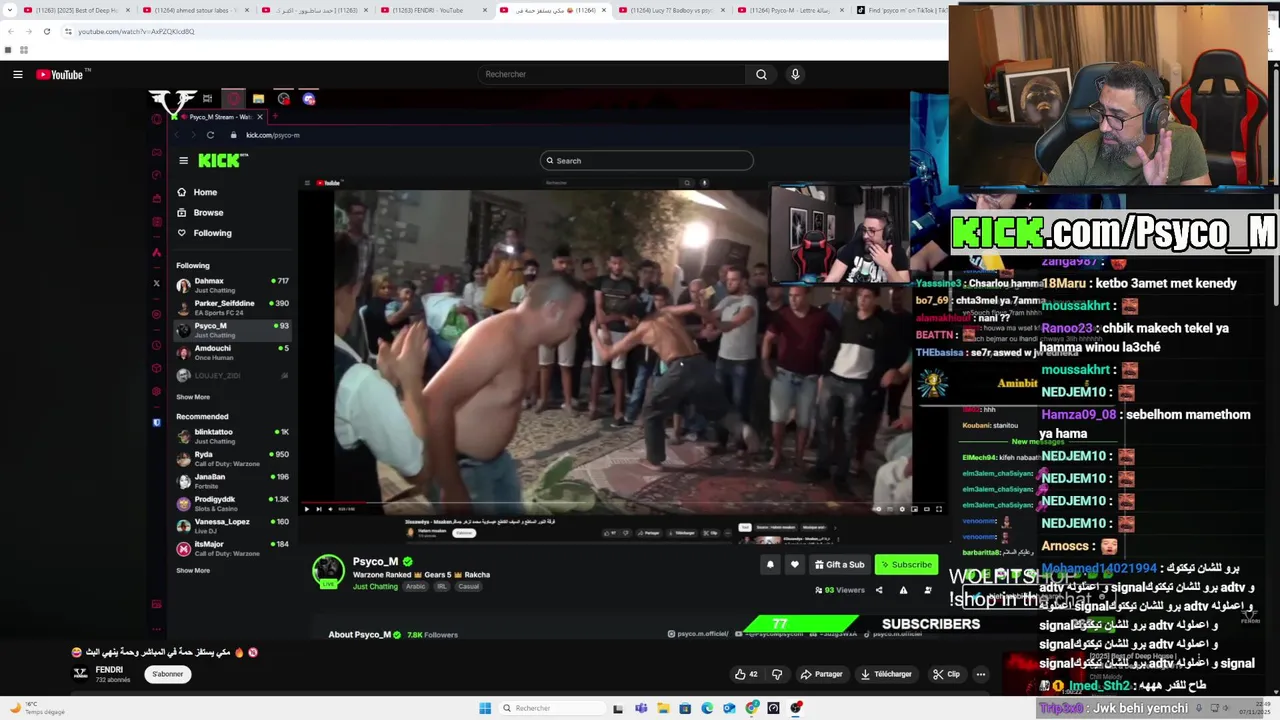
Task: Click the Just Chatting category link
Action: [375, 586]
